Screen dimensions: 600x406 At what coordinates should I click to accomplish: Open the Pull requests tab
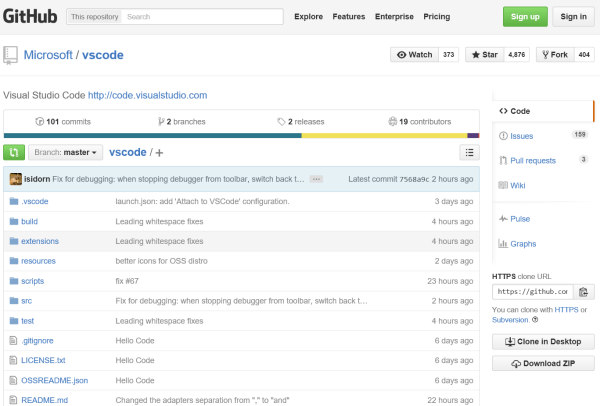[531, 160]
